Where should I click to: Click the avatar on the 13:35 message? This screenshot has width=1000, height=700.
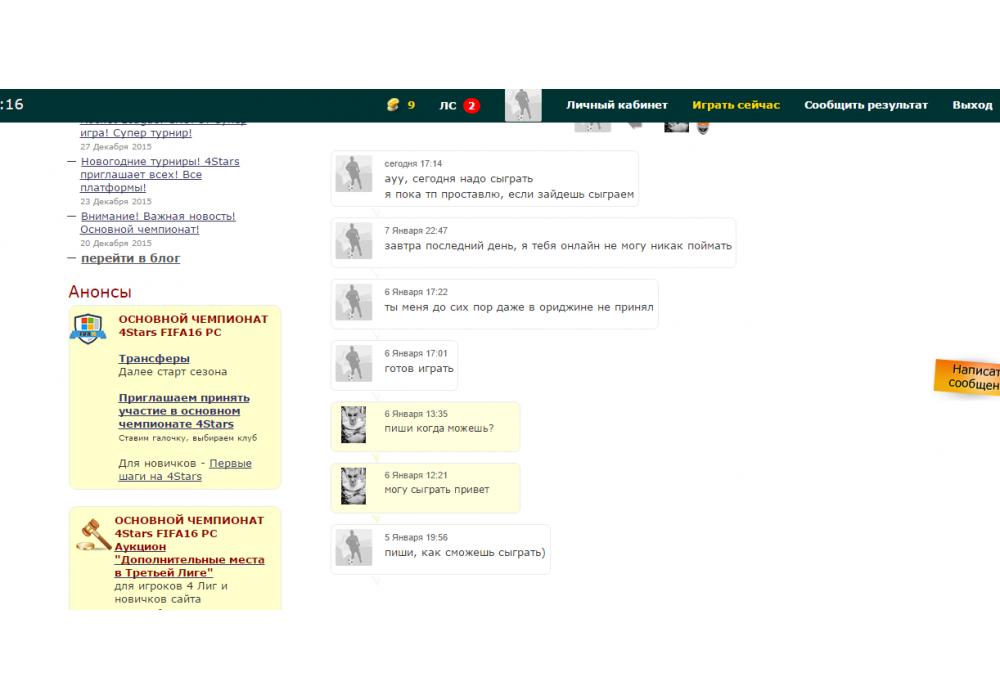coord(353,424)
